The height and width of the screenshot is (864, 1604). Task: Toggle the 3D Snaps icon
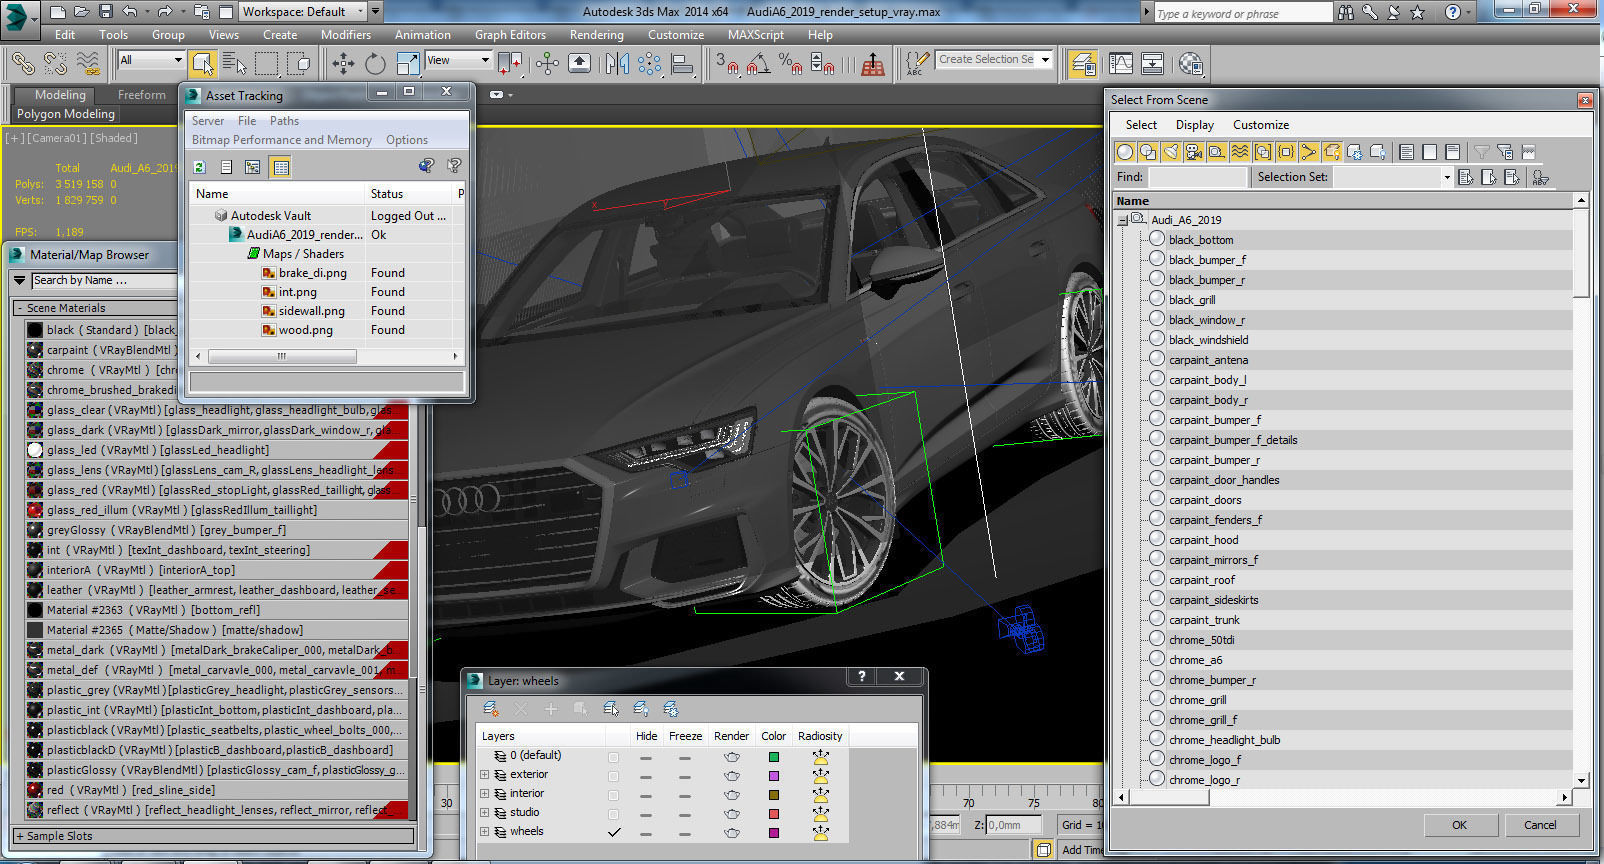pos(727,64)
